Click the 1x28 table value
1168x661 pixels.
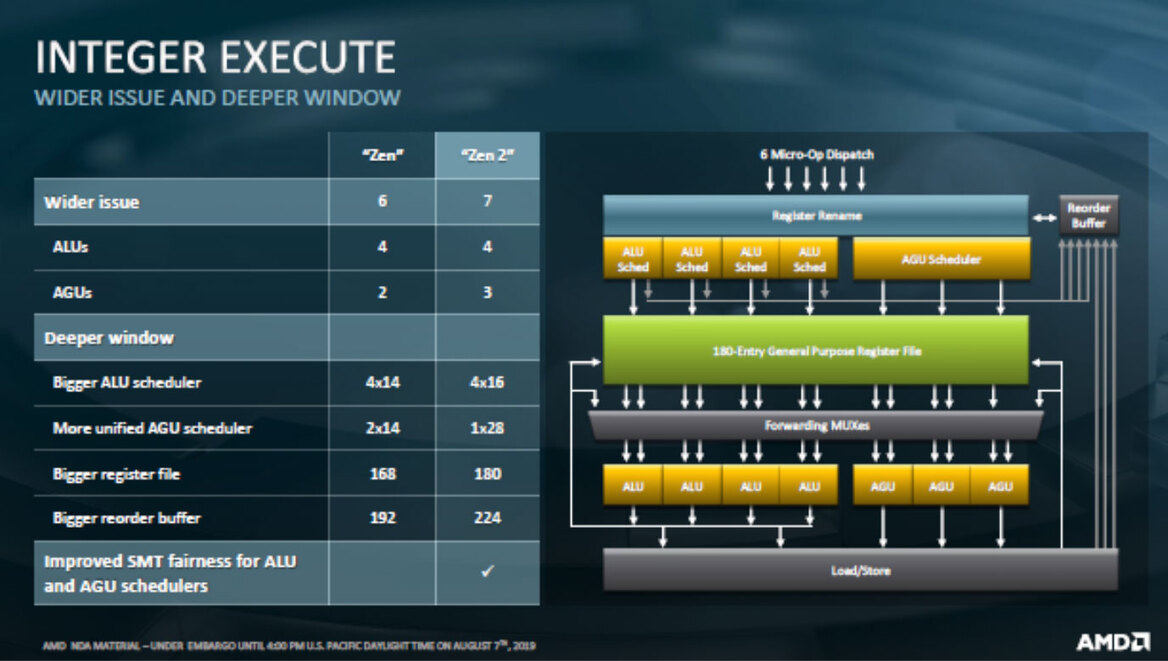[487, 428]
